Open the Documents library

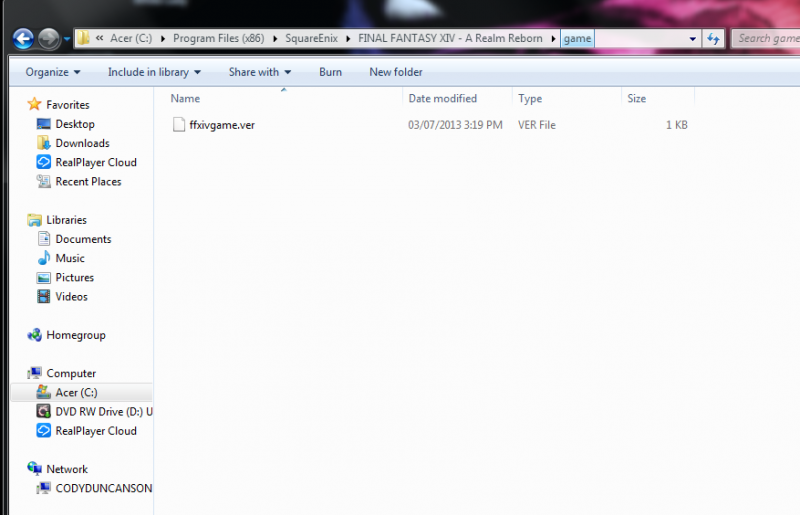pyautogui.click(x=83, y=239)
